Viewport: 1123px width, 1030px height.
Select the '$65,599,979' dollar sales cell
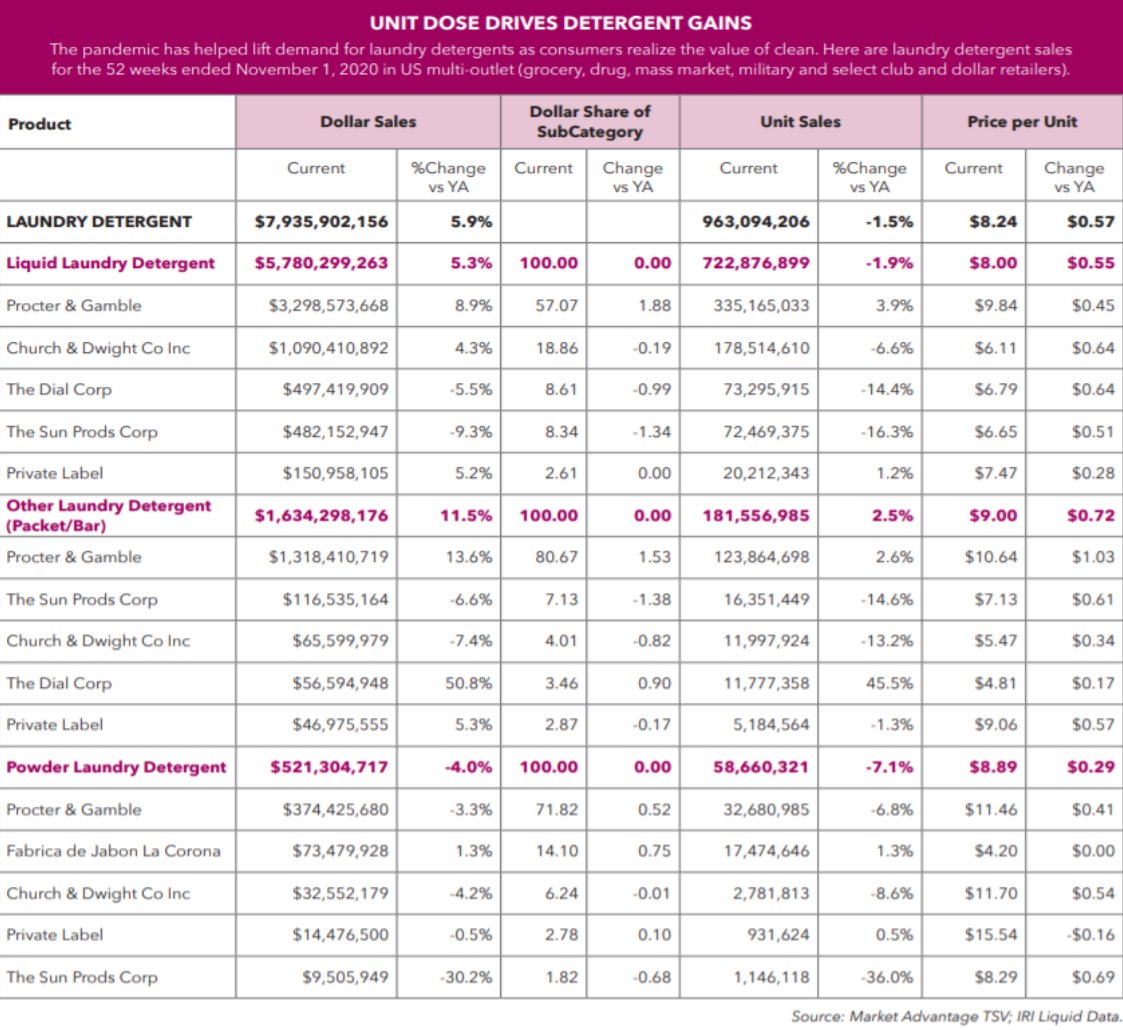click(x=340, y=641)
